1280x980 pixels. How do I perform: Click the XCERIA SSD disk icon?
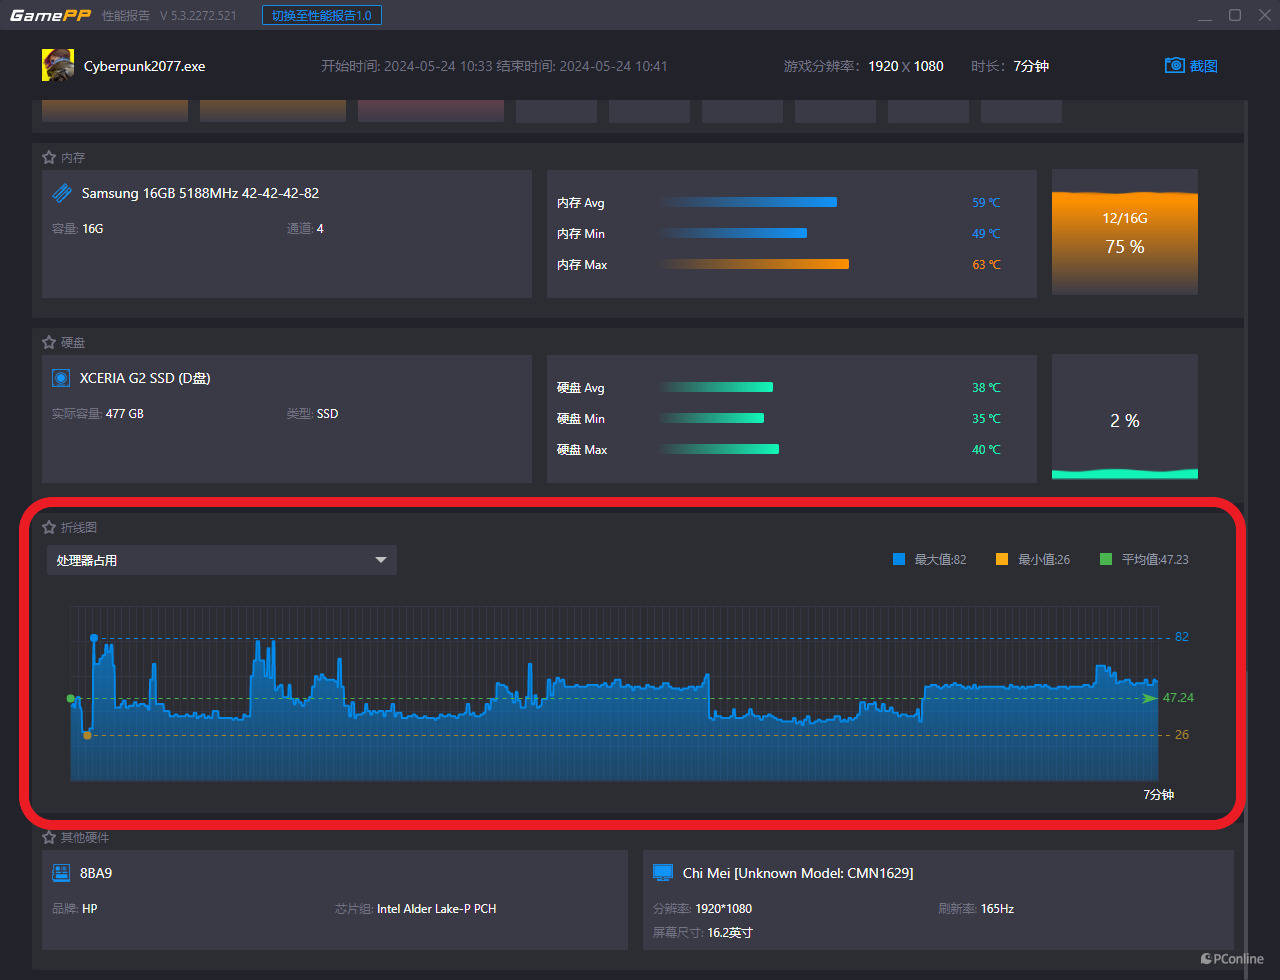click(61, 378)
